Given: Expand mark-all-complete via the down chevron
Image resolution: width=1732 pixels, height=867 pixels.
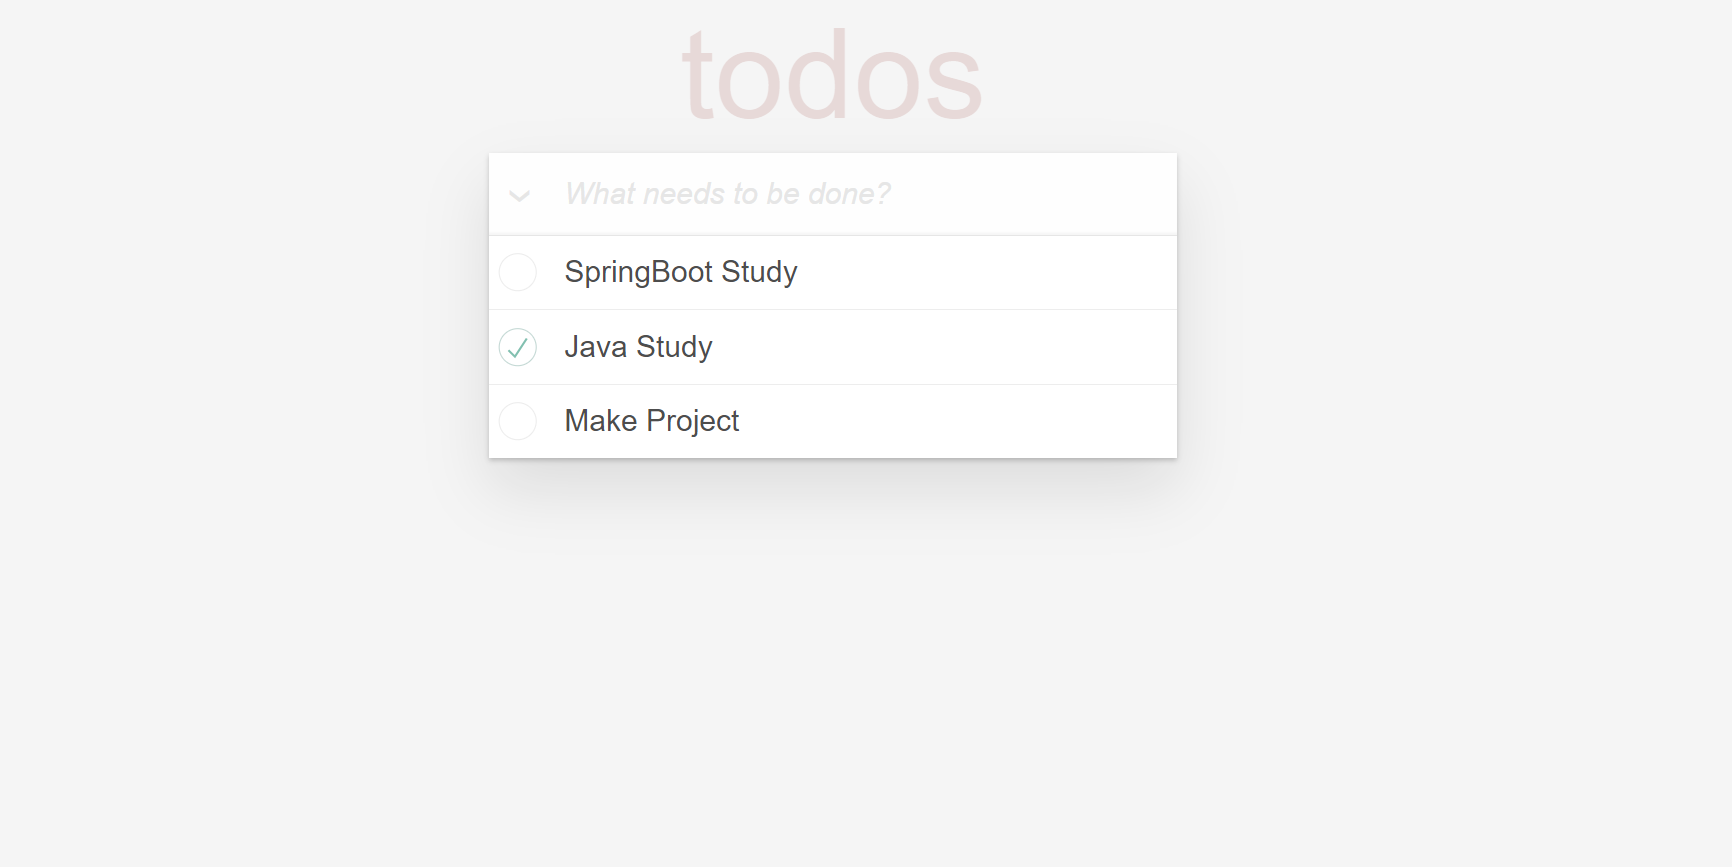Looking at the screenshot, I should [519, 196].
